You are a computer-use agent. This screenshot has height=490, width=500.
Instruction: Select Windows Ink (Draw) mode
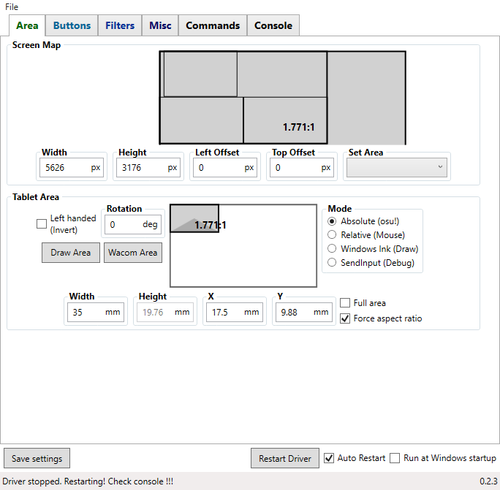(332, 249)
